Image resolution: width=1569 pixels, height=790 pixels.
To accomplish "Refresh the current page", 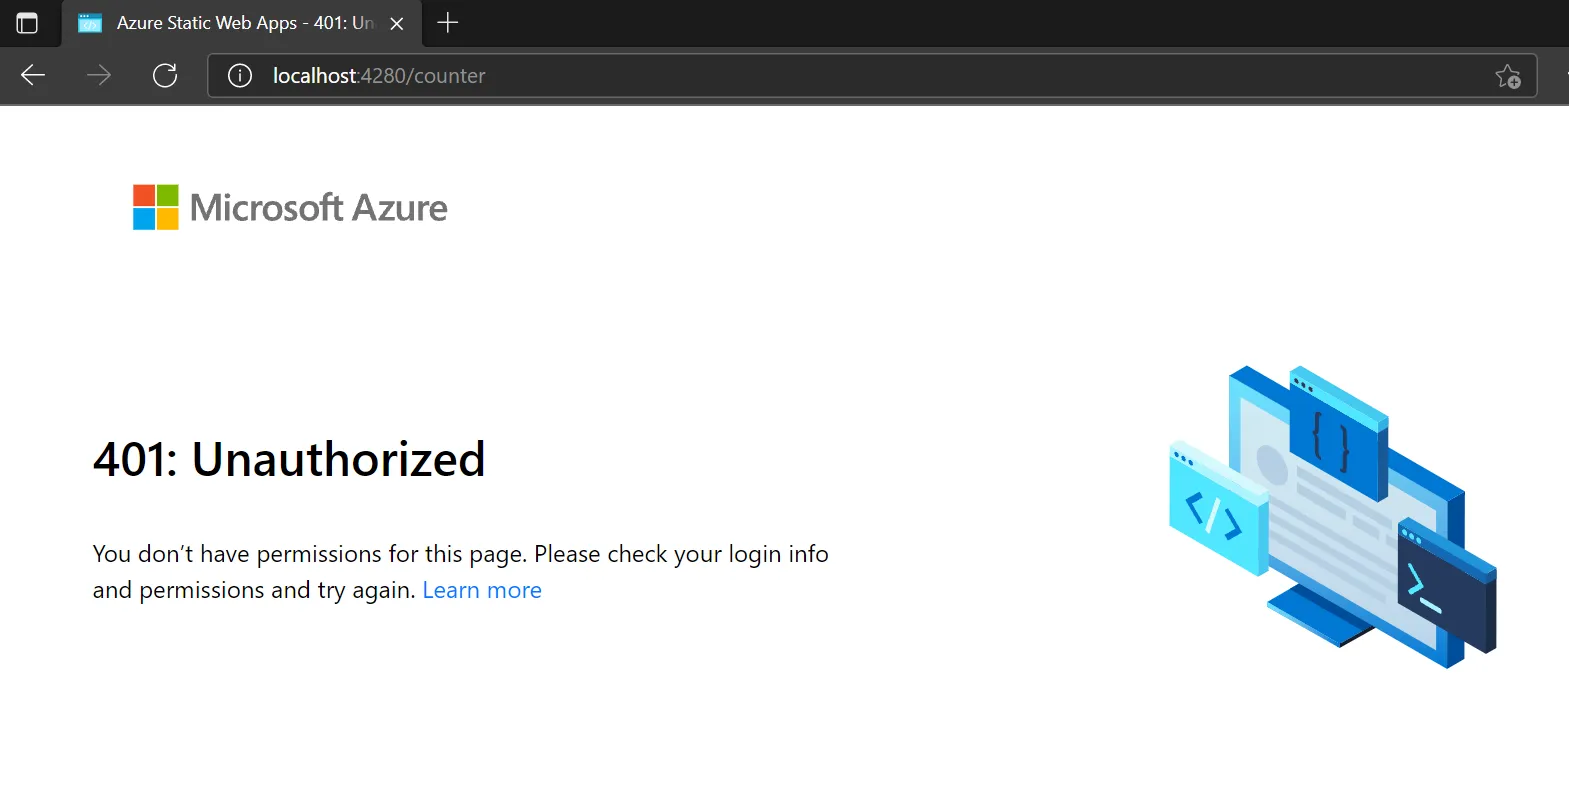I will [x=165, y=75].
